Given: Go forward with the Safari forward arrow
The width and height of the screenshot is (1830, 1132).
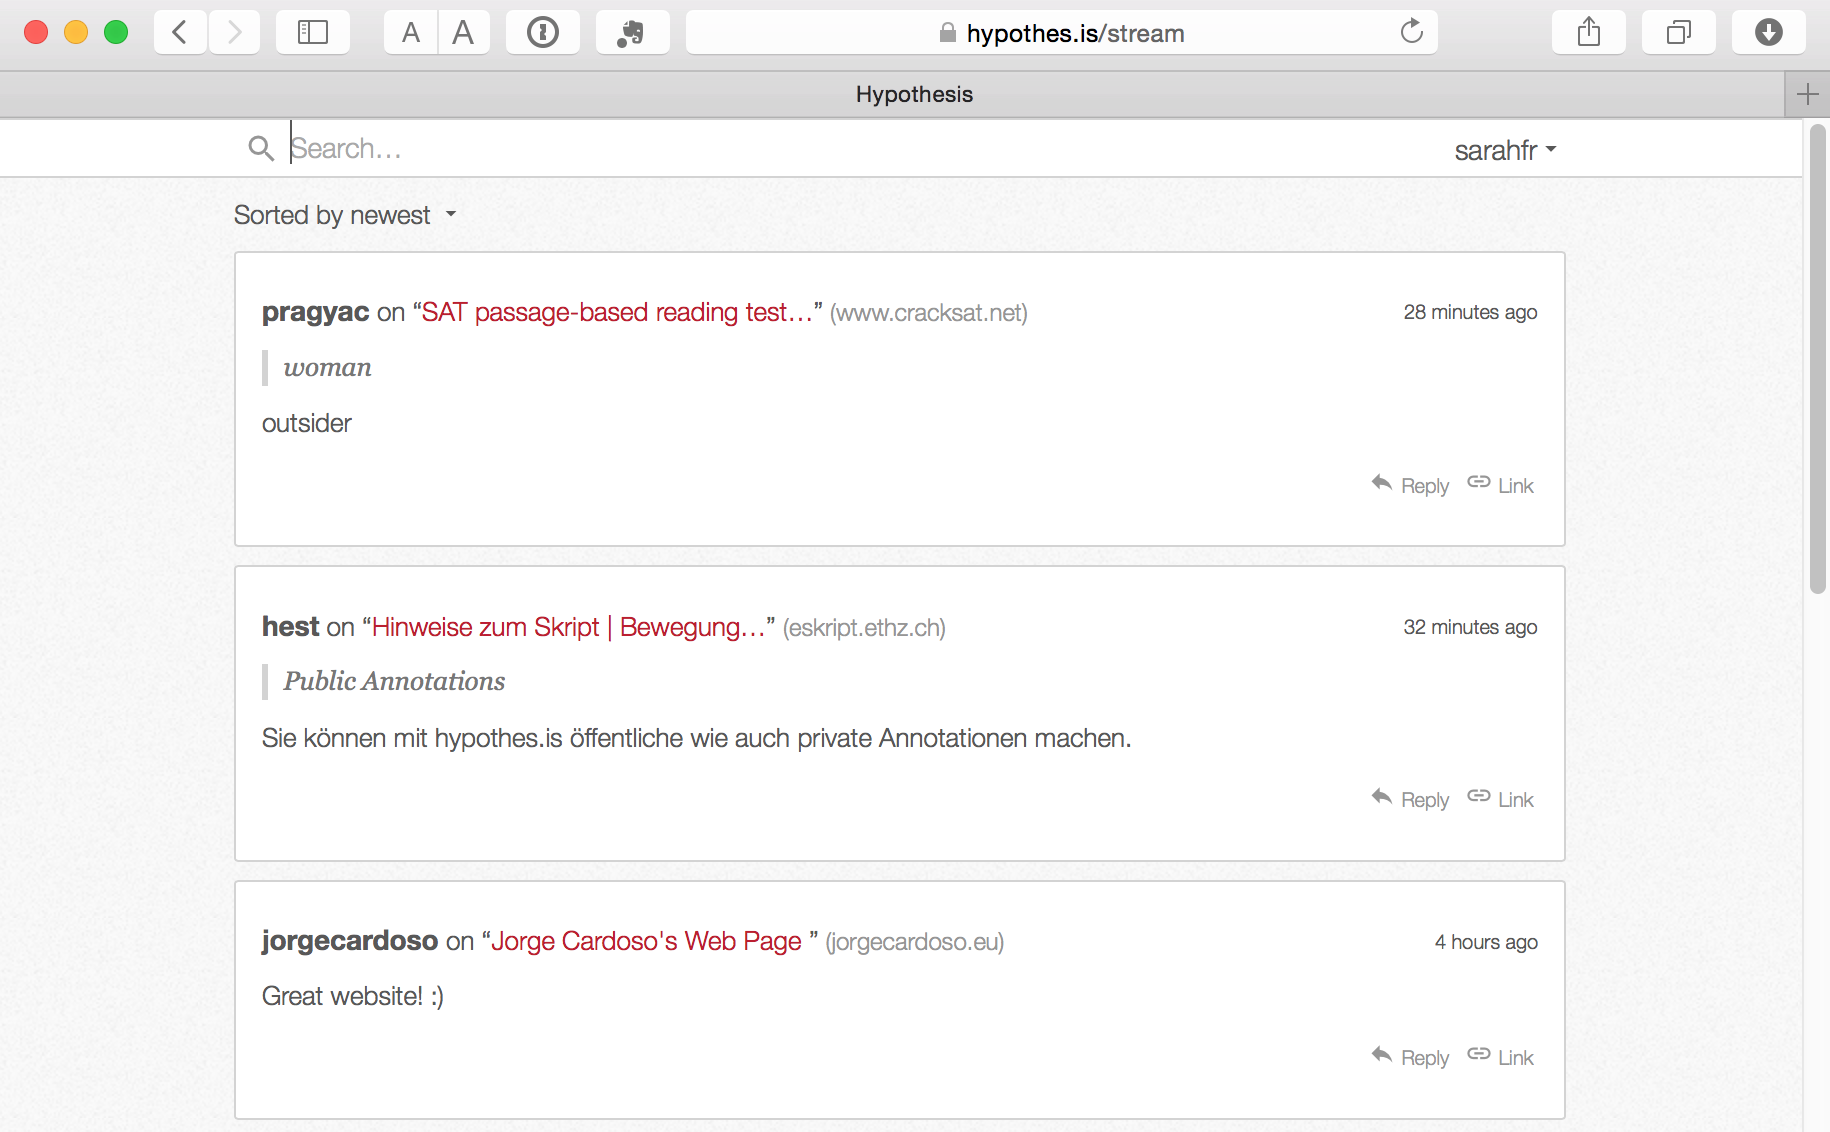Looking at the screenshot, I should [235, 32].
